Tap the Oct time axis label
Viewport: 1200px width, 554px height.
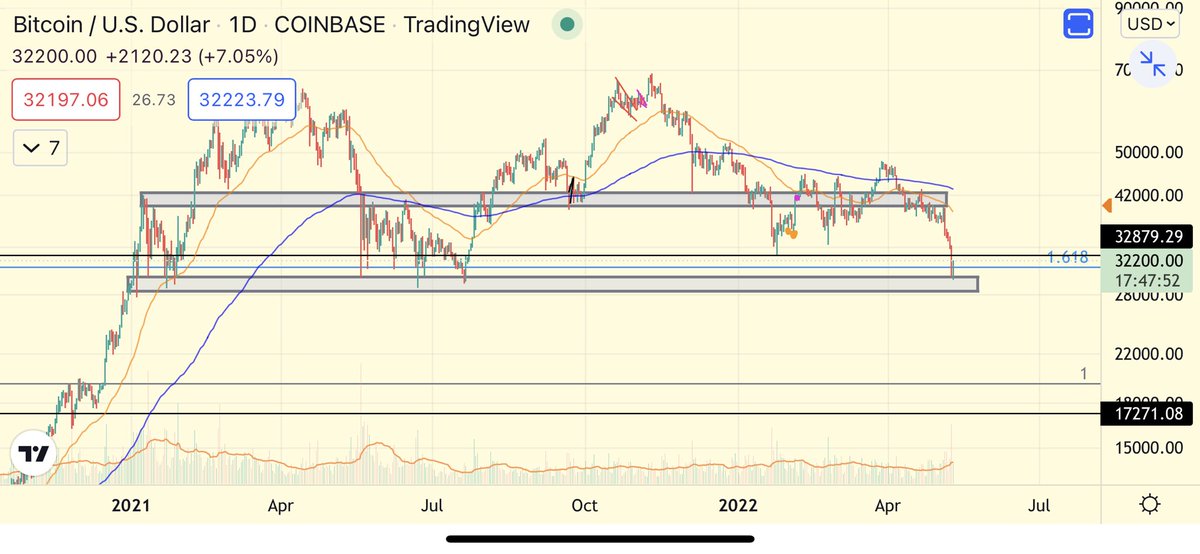(x=584, y=505)
